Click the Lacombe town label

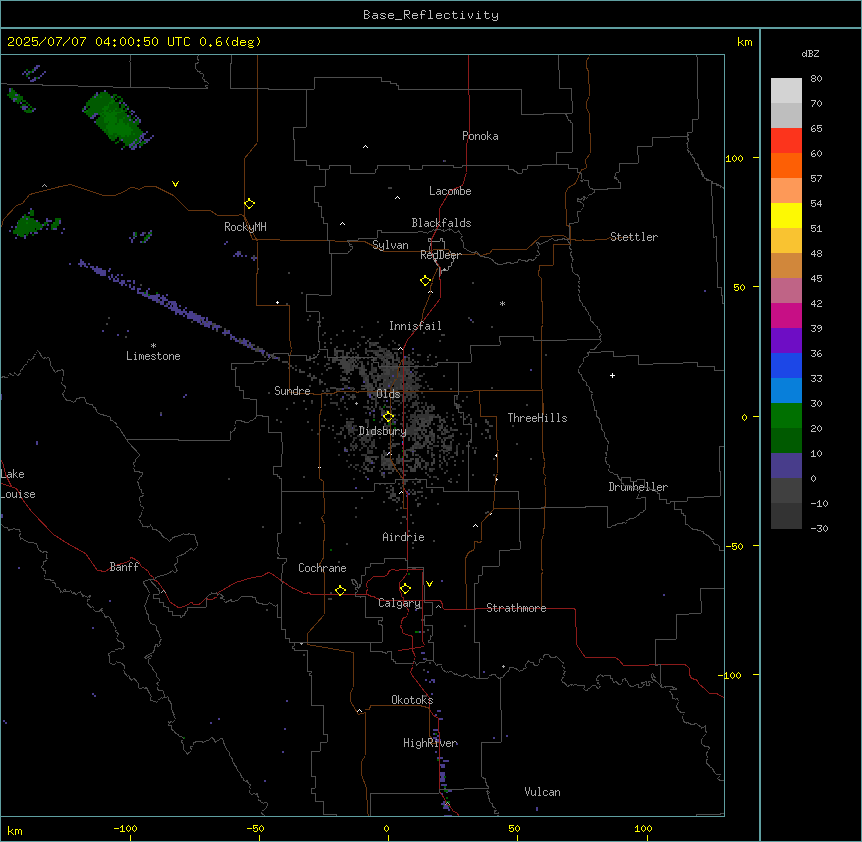point(450,191)
